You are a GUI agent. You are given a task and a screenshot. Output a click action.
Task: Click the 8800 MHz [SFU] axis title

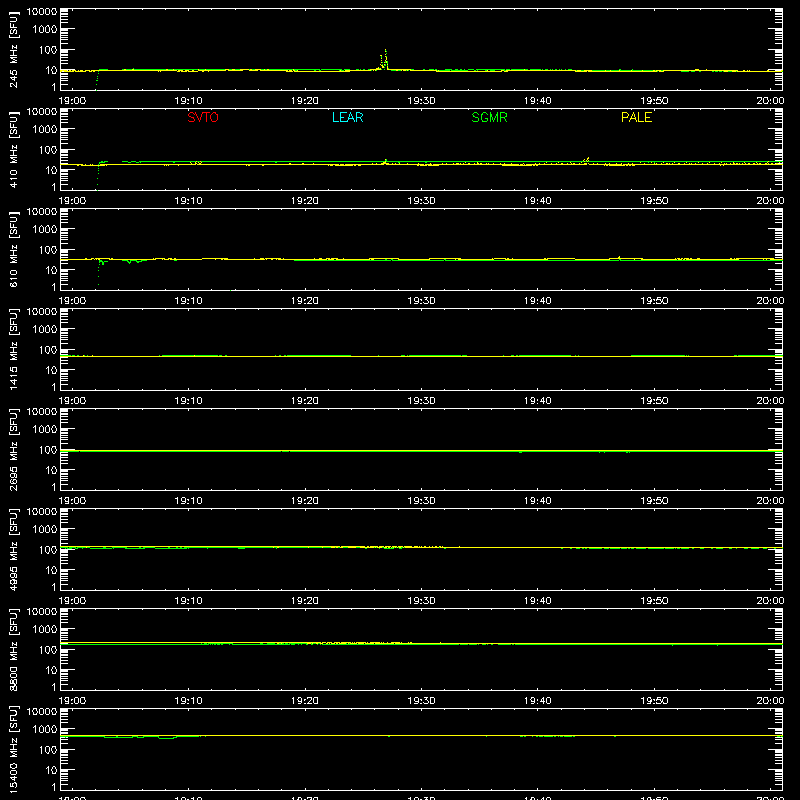click(x=14, y=649)
